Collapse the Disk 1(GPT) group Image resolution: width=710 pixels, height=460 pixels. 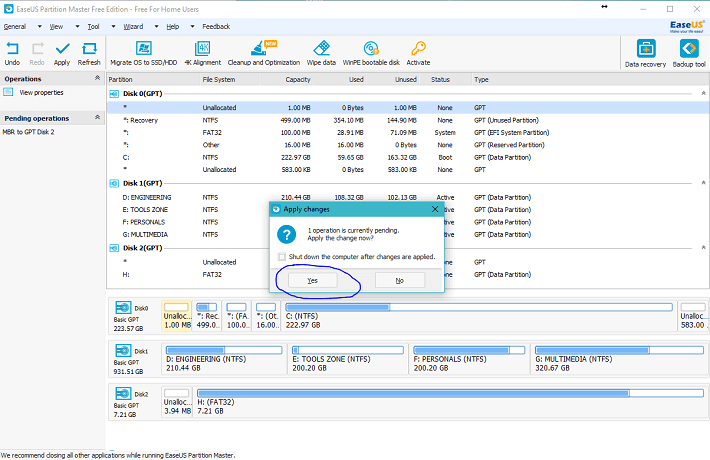click(x=703, y=183)
